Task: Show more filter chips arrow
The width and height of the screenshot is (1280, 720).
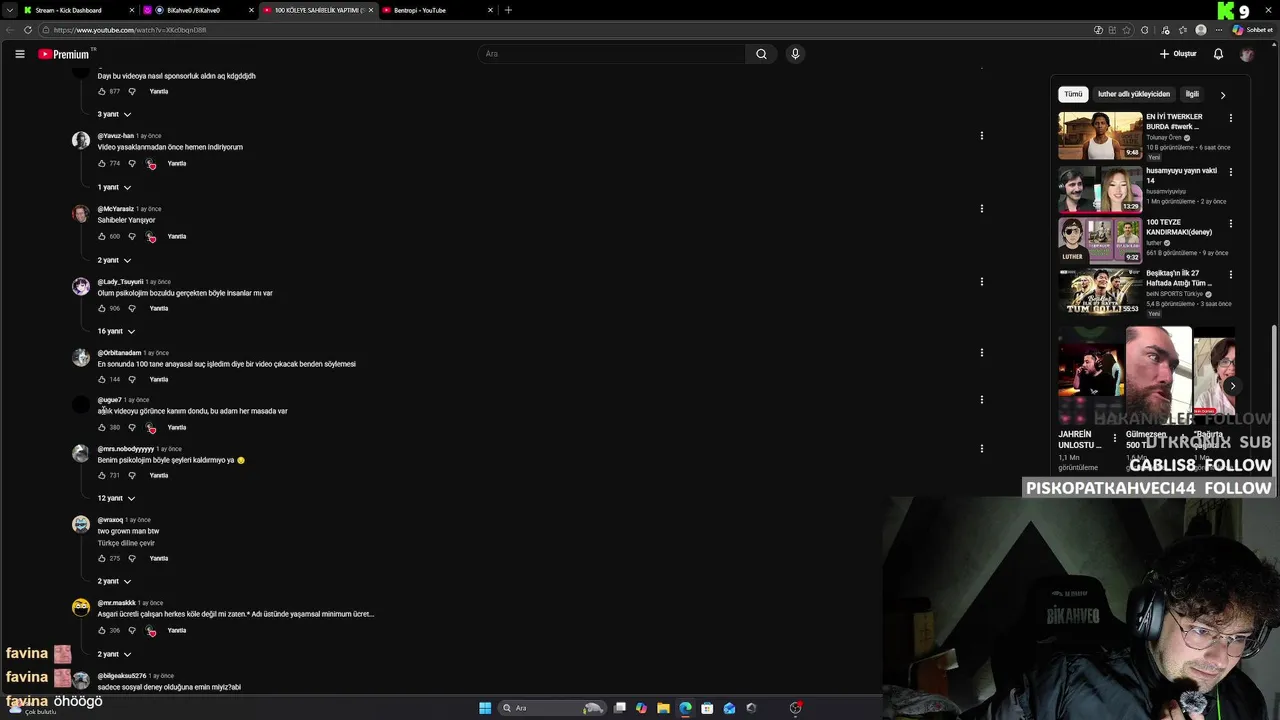Action: (1222, 95)
